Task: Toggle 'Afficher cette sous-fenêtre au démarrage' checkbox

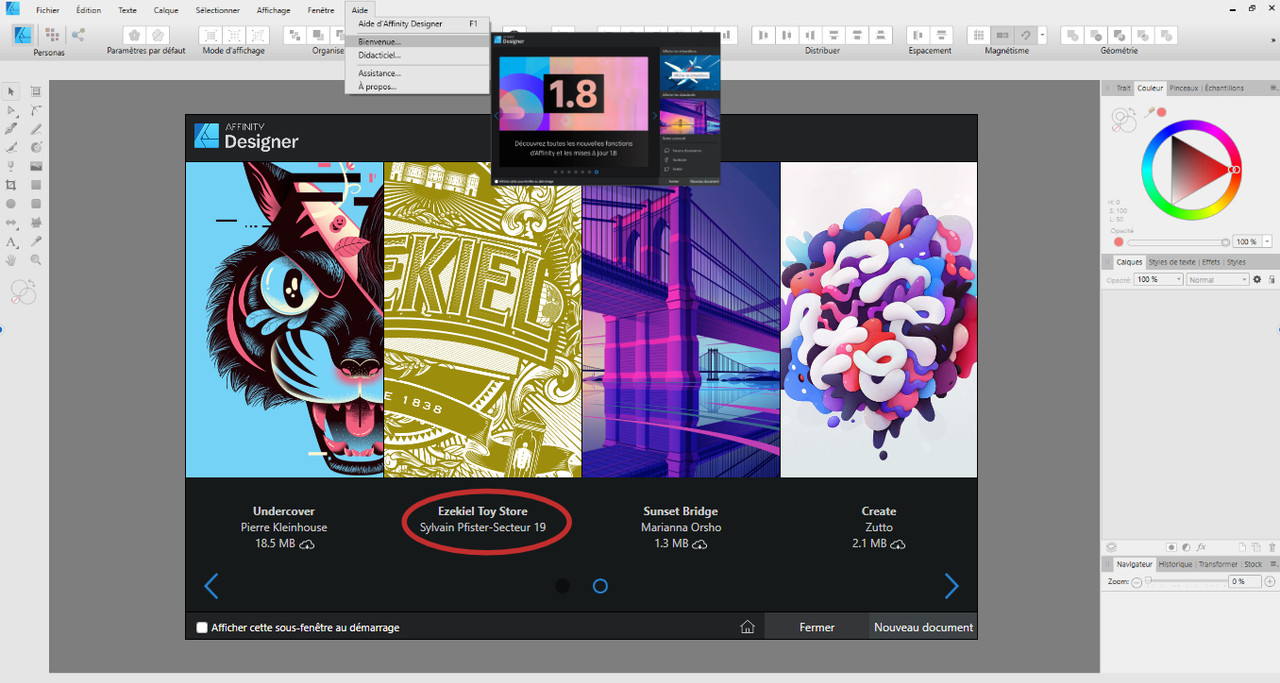Action: (x=202, y=628)
